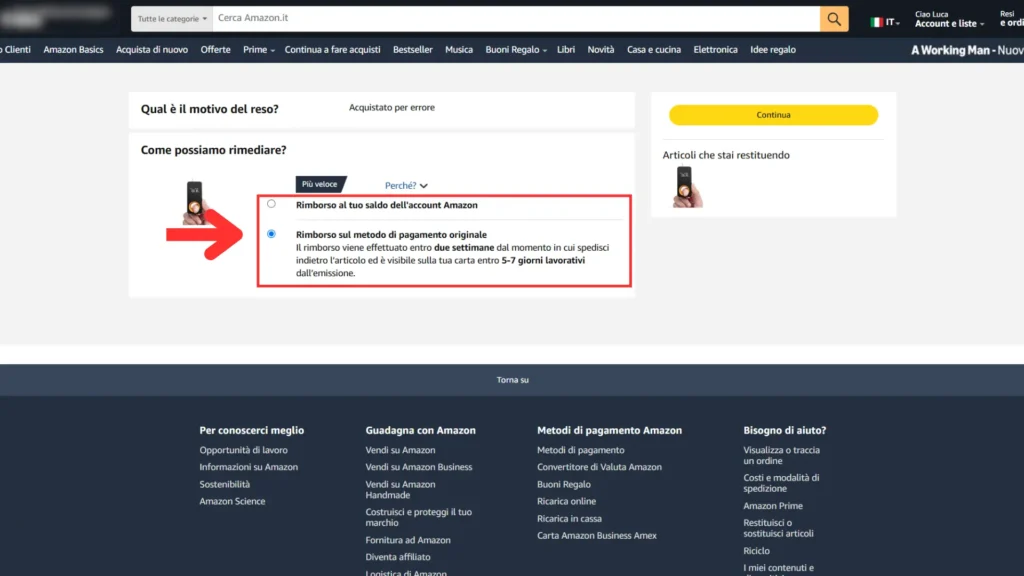Select refund to Amazon account balance option

pyautogui.click(x=271, y=204)
